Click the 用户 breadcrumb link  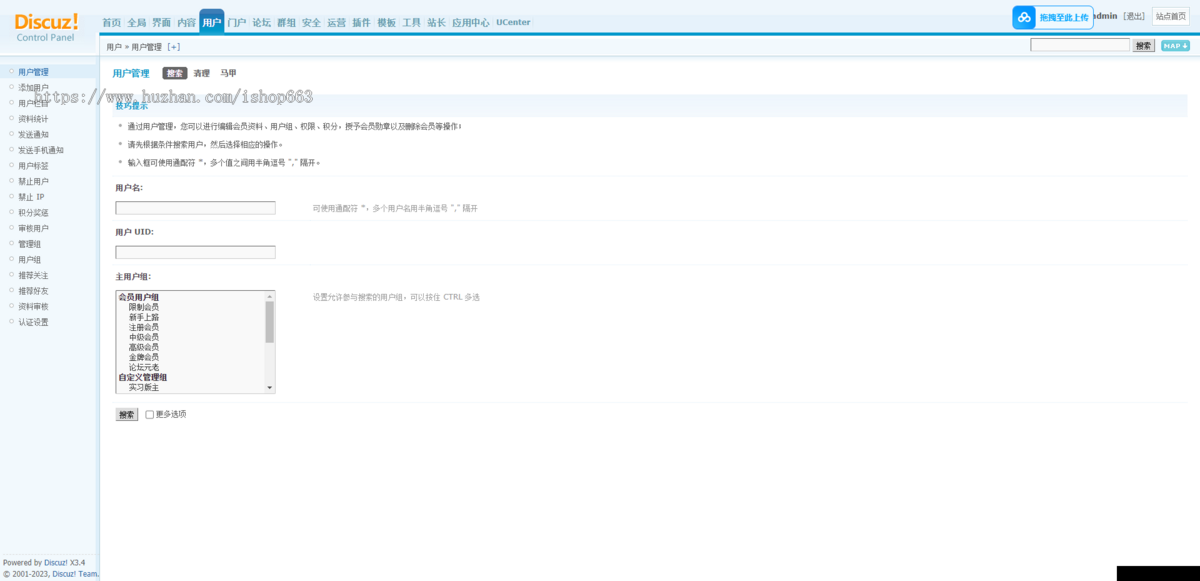(x=114, y=47)
